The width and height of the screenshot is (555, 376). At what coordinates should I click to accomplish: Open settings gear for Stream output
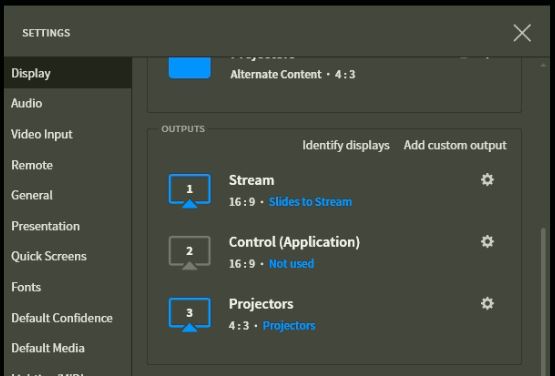(487, 180)
